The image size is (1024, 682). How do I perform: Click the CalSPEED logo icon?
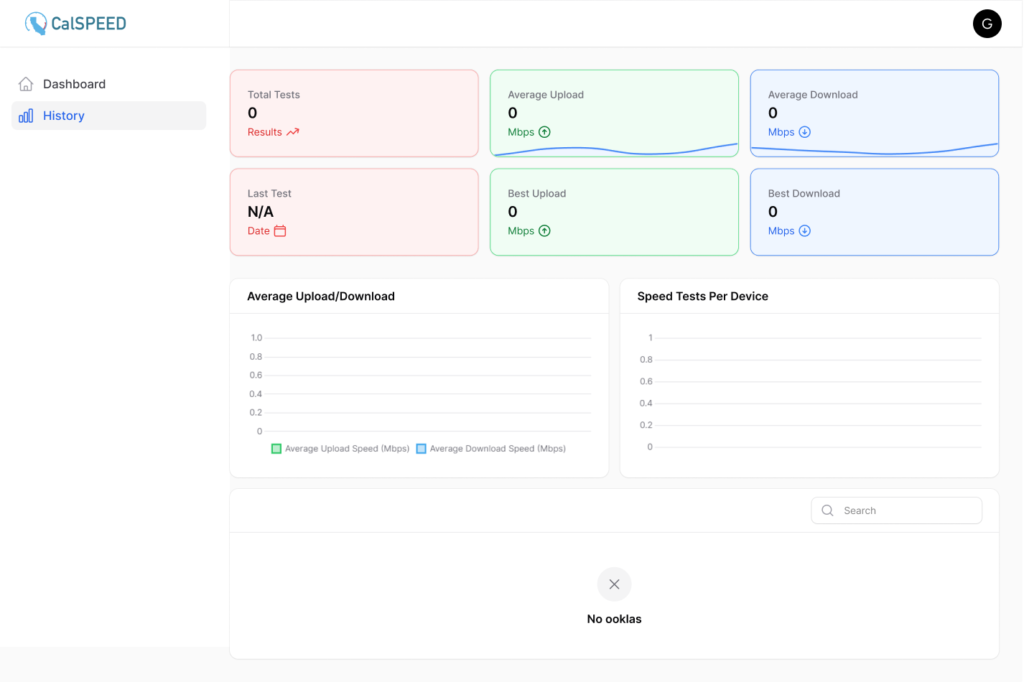[36, 23]
